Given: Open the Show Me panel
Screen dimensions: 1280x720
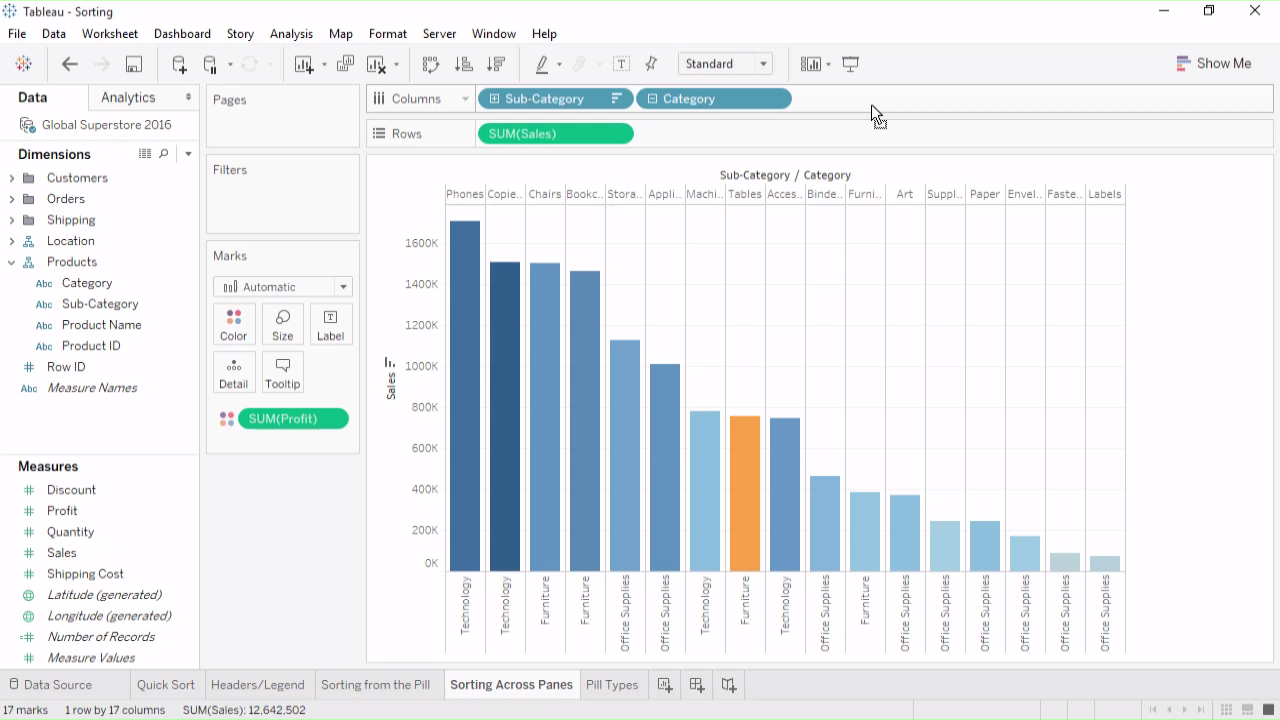Looking at the screenshot, I should pyautogui.click(x=1214, y=63).
